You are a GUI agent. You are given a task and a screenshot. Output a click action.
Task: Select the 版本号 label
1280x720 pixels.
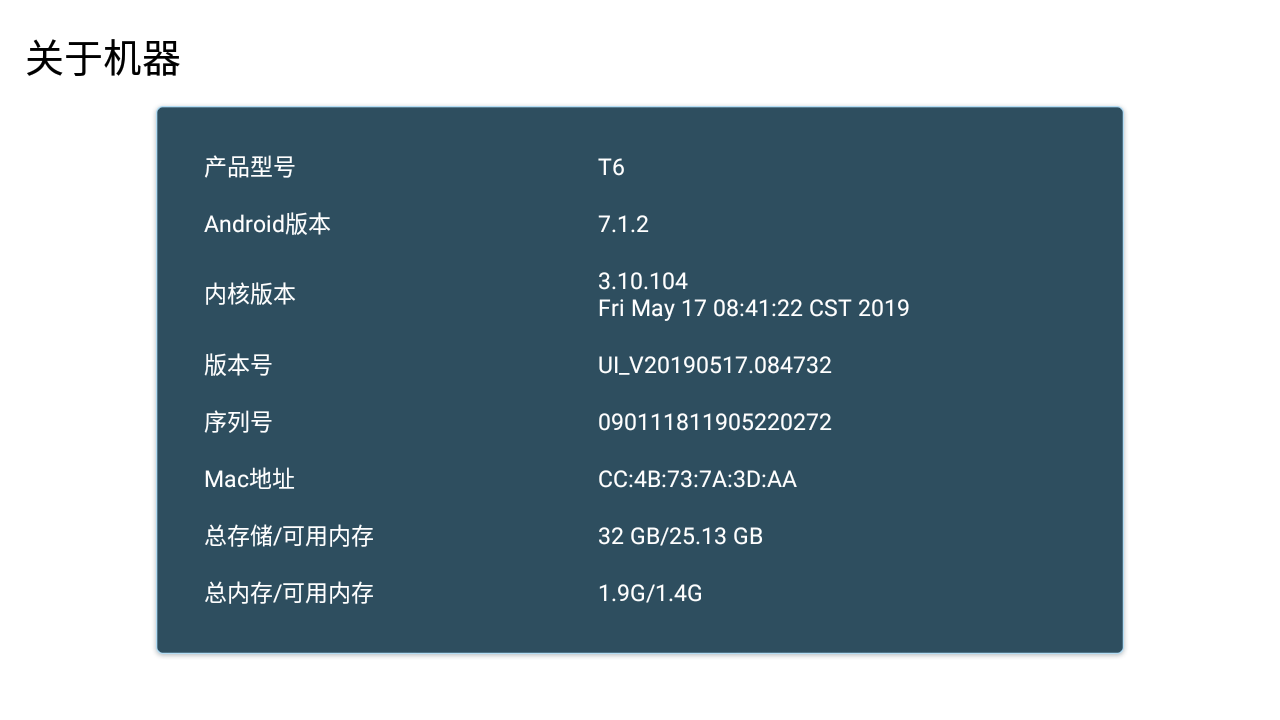tap(238, 365)
